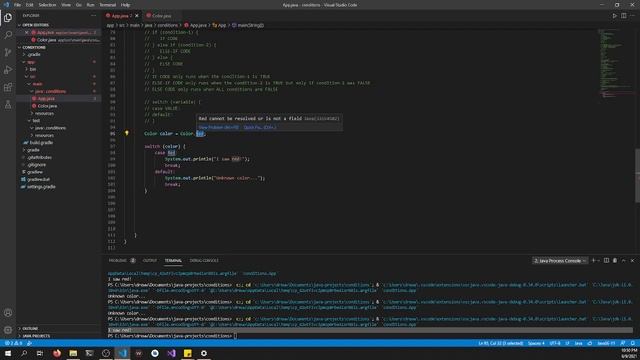Expand the .gradle folder

33,54
